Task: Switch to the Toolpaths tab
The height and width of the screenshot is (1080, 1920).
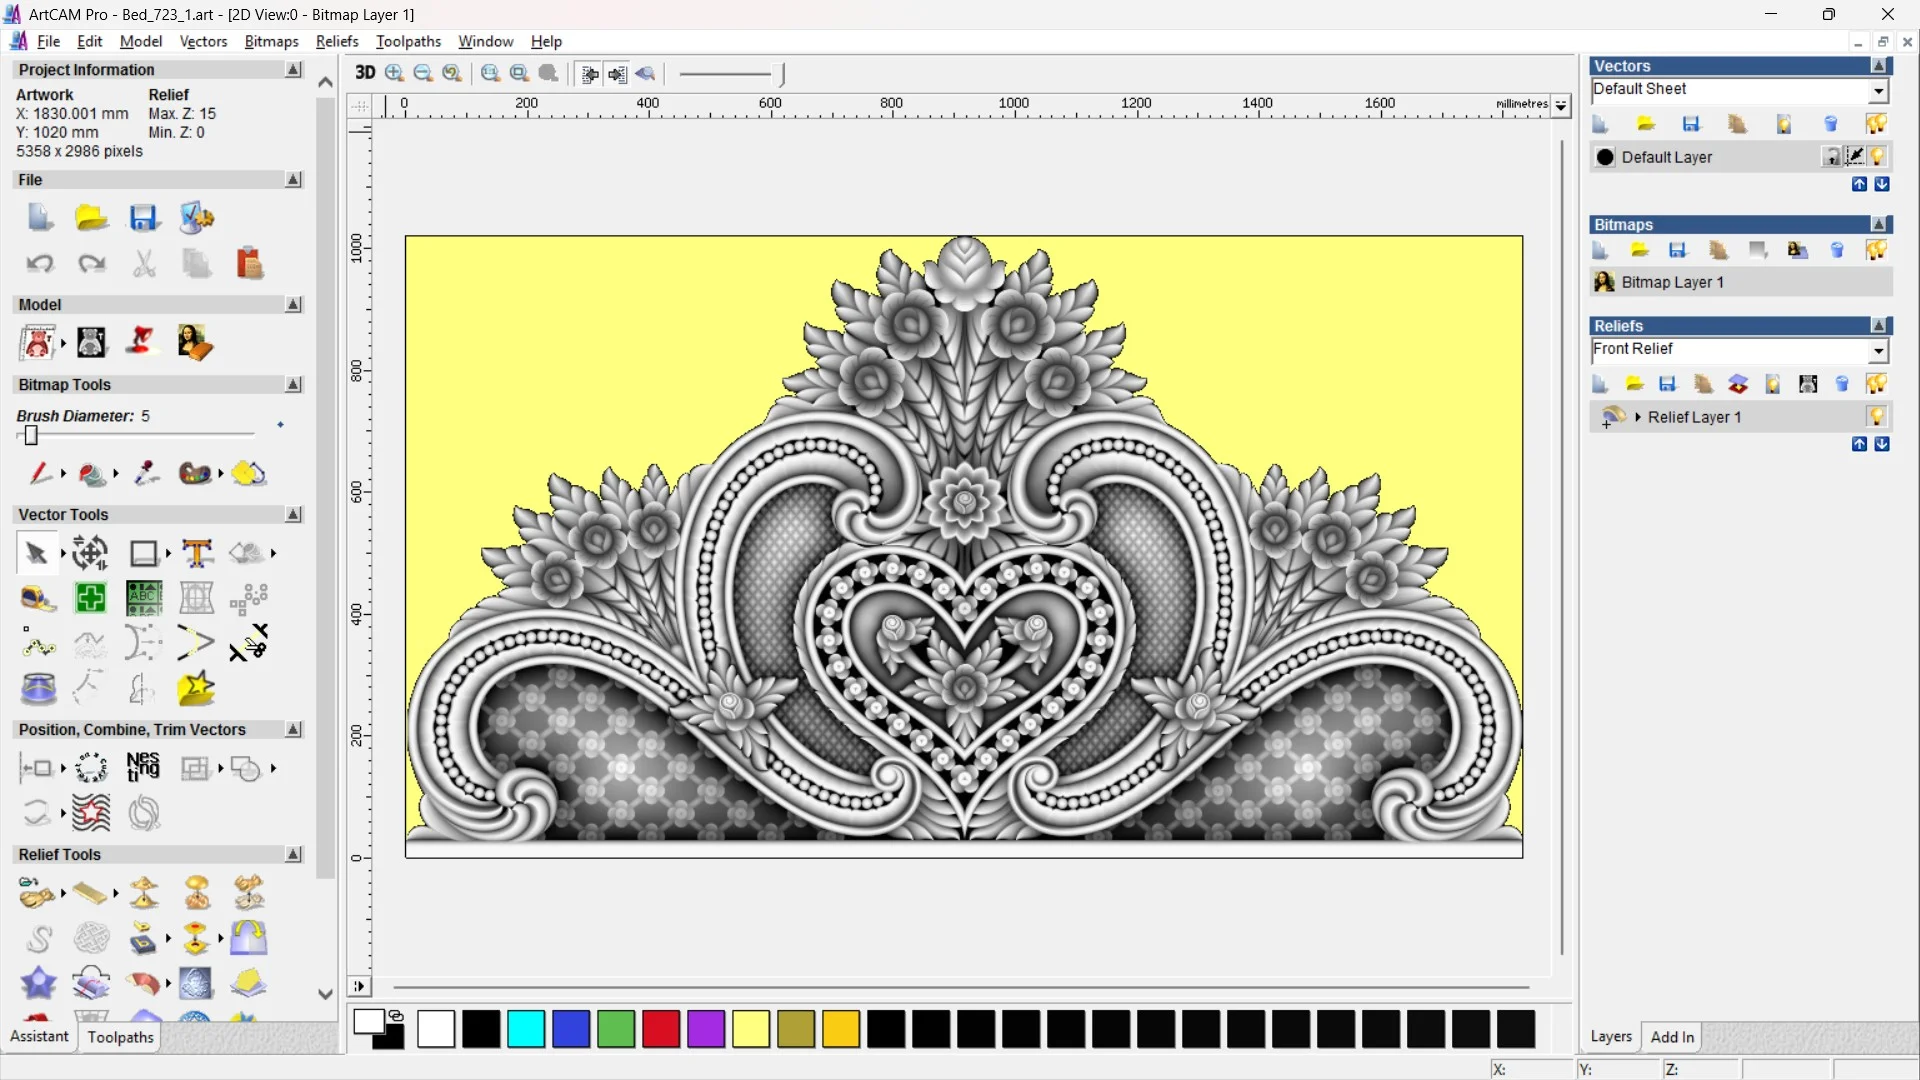Action: point(120,1037)
